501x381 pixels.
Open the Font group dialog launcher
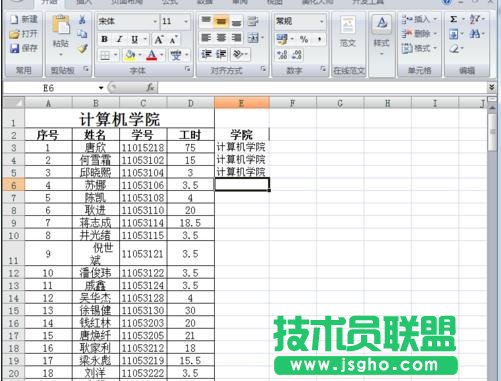pyautogui.click(x=188, y=69)
